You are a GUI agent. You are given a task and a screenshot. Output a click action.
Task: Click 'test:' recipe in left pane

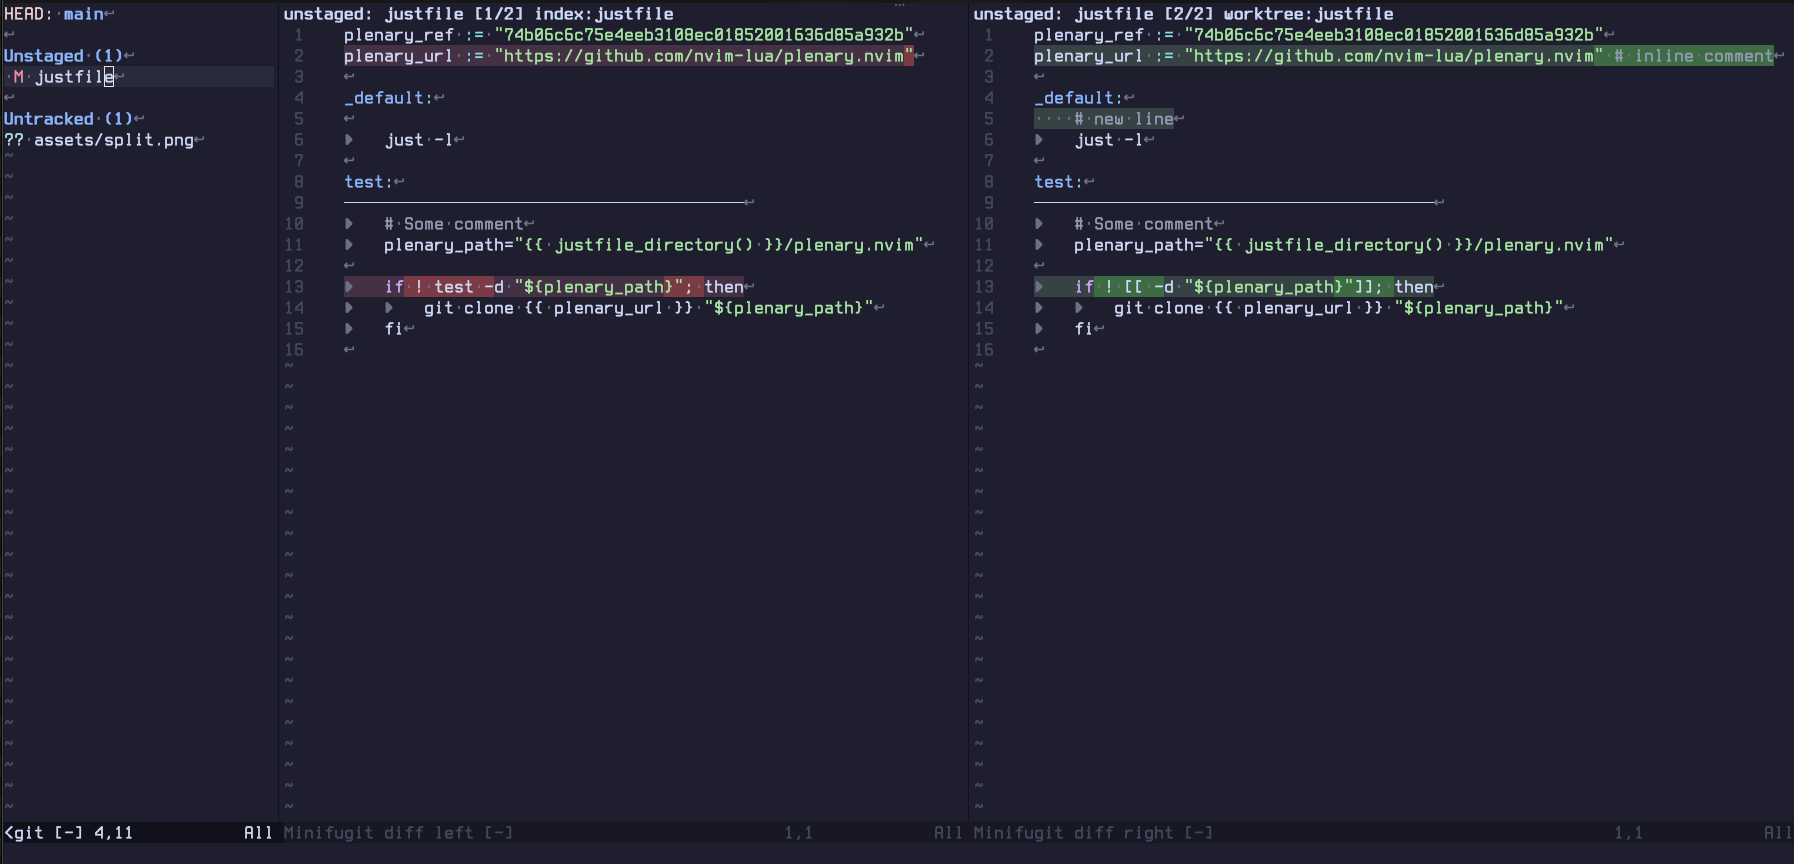tap(369, 182)
